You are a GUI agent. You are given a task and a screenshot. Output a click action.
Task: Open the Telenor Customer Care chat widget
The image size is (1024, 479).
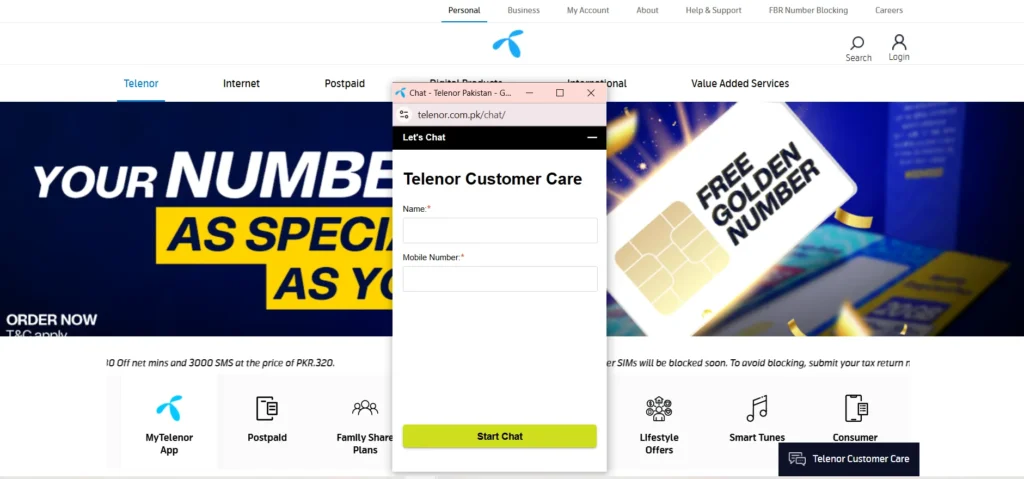click(x=849, y=459)
